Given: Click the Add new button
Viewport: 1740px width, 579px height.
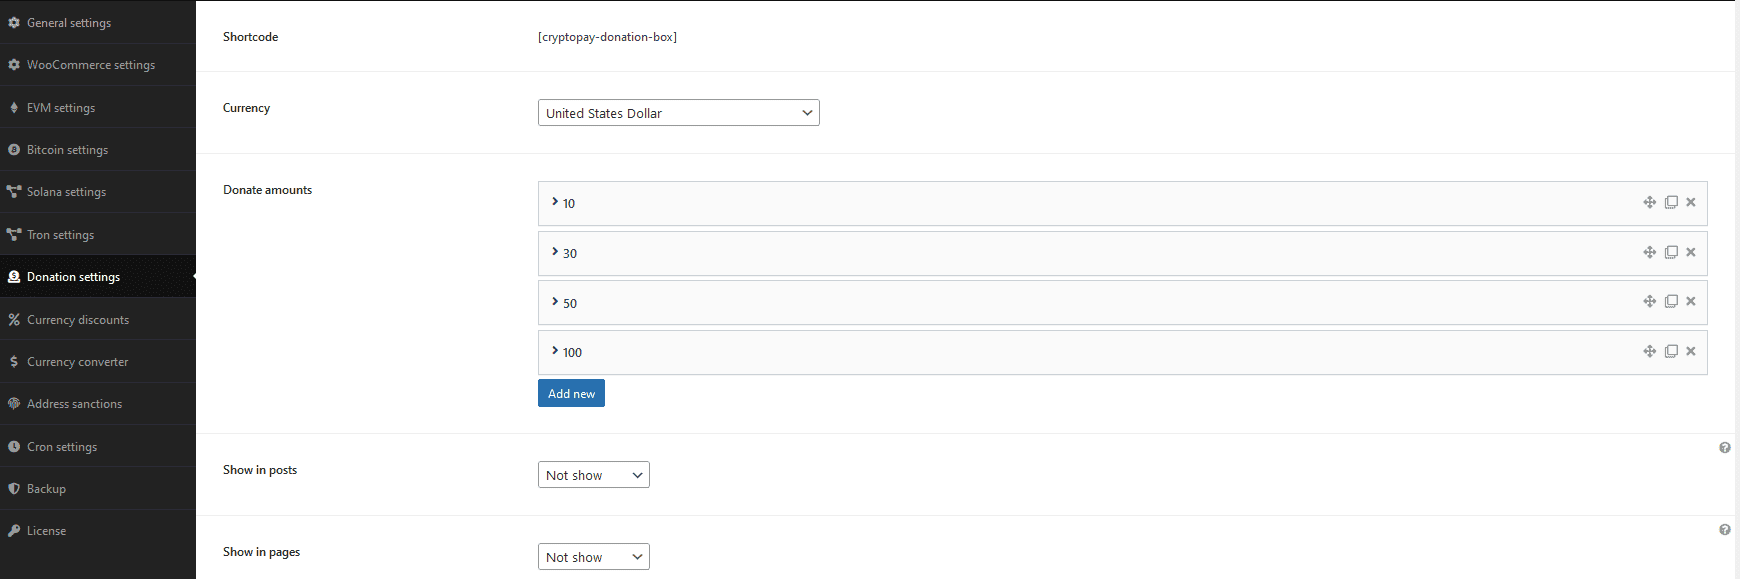Looking at the screenshot, I should [571, 393].
